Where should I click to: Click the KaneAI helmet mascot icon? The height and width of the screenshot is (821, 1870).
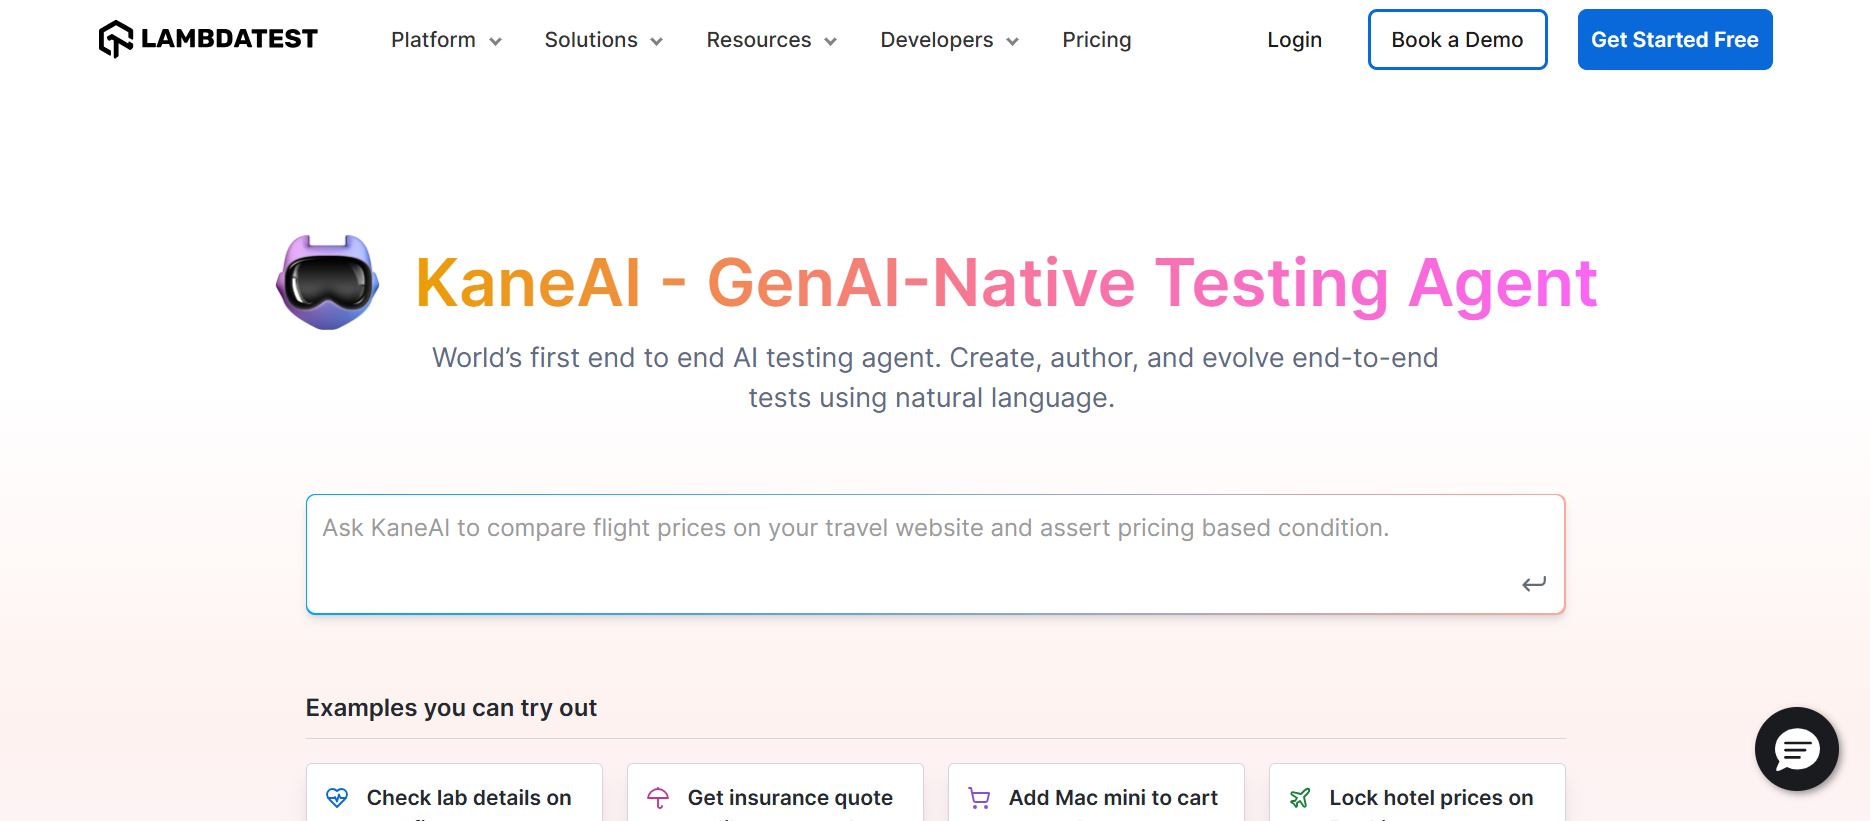pyautogui.click(x=328, y=282)
